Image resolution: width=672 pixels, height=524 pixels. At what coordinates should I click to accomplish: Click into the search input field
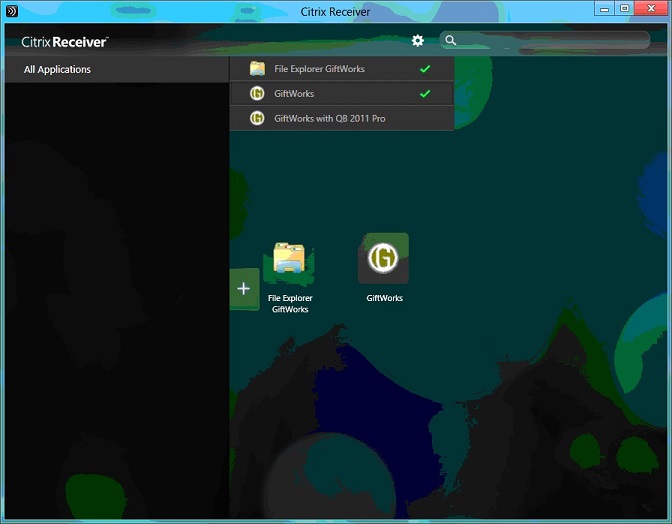(545, 40)
